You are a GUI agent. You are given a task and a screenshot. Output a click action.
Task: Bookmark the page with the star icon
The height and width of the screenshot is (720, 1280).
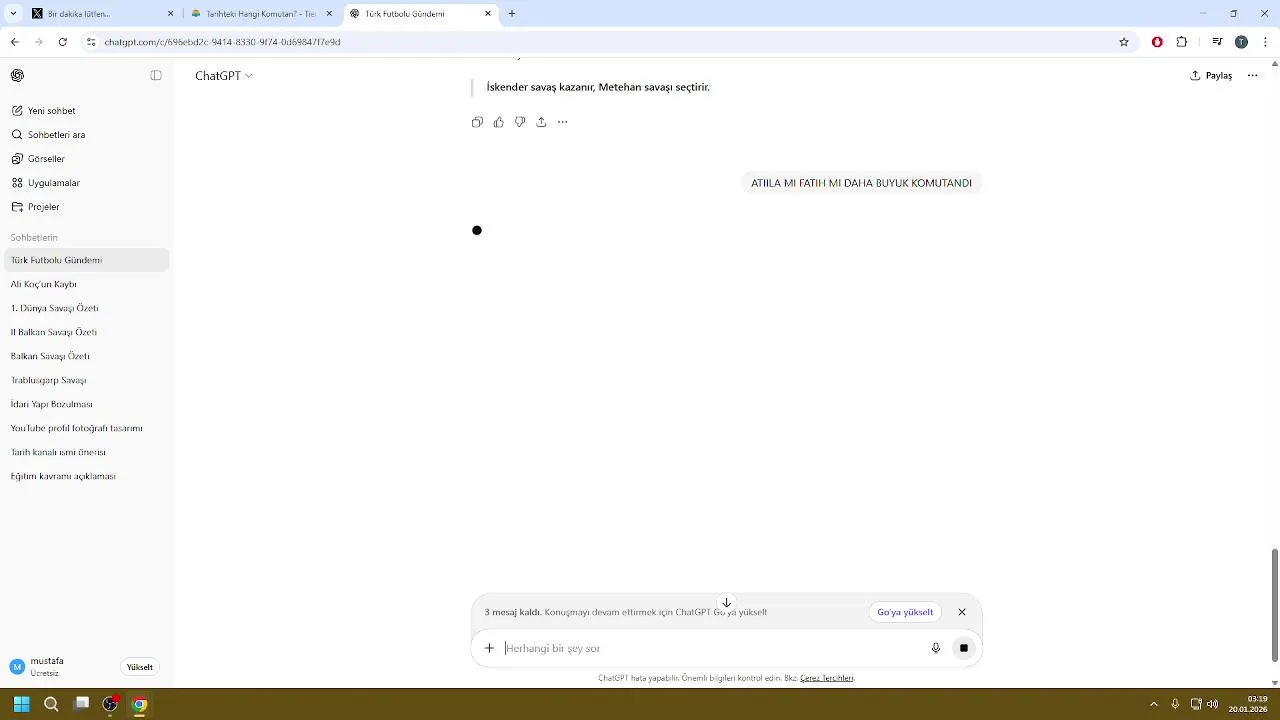point(1124,42)
